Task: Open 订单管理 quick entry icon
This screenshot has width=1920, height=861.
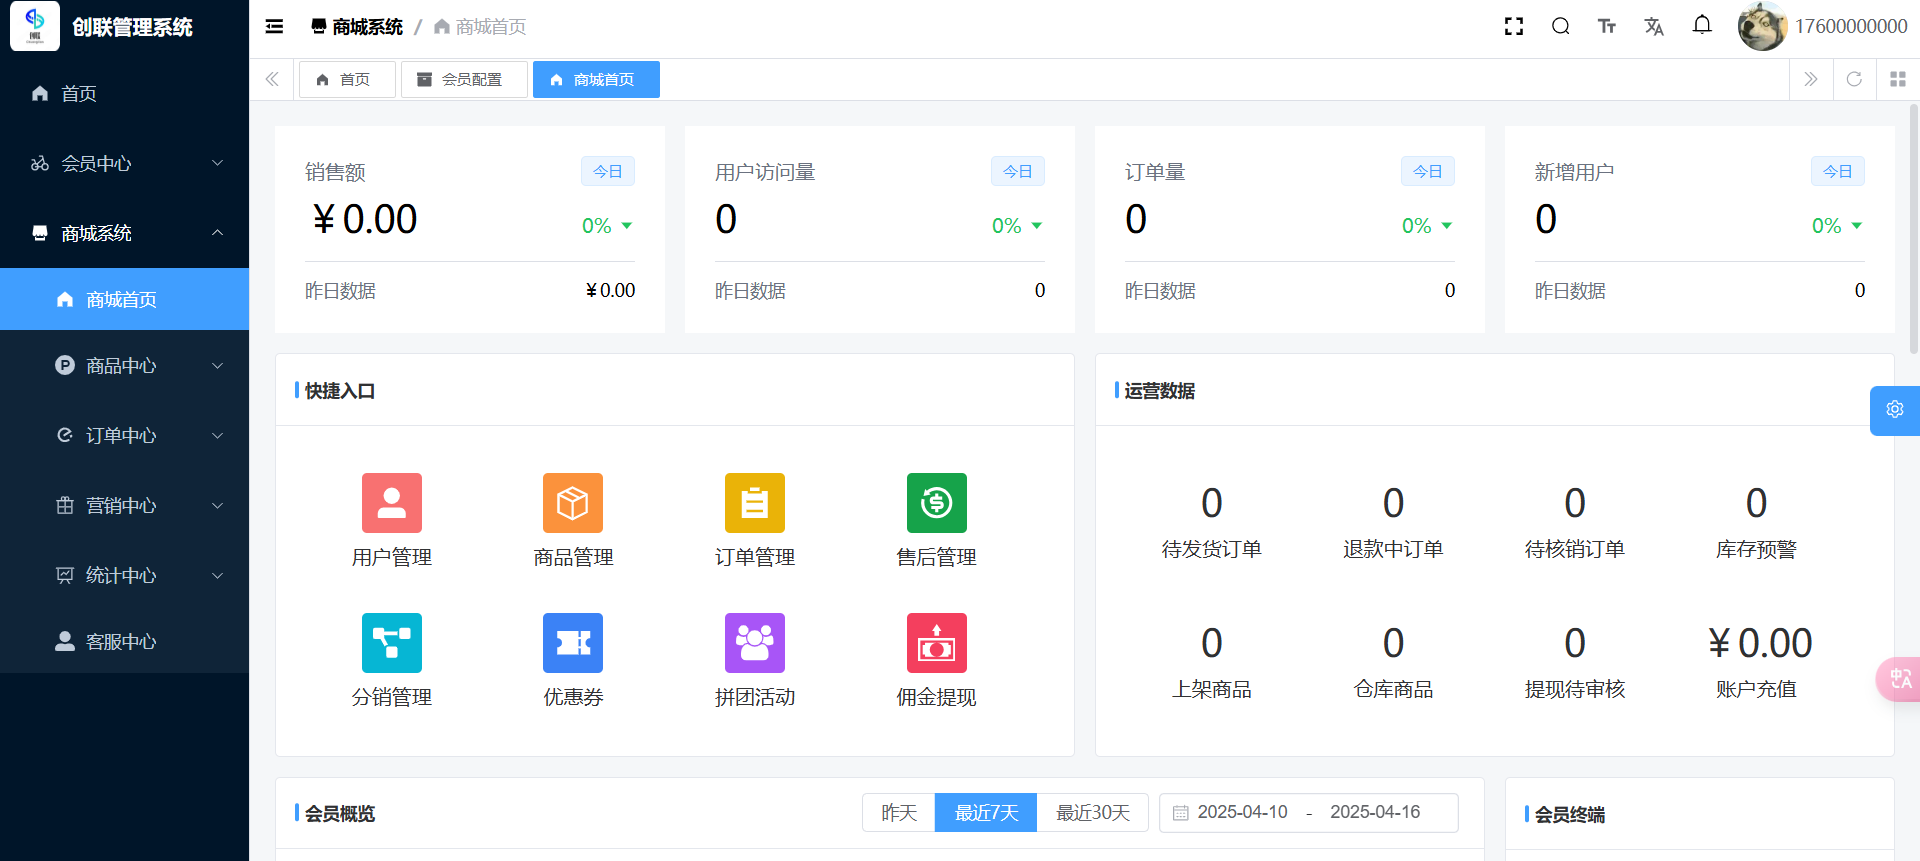Action: (x=755, y=503)
